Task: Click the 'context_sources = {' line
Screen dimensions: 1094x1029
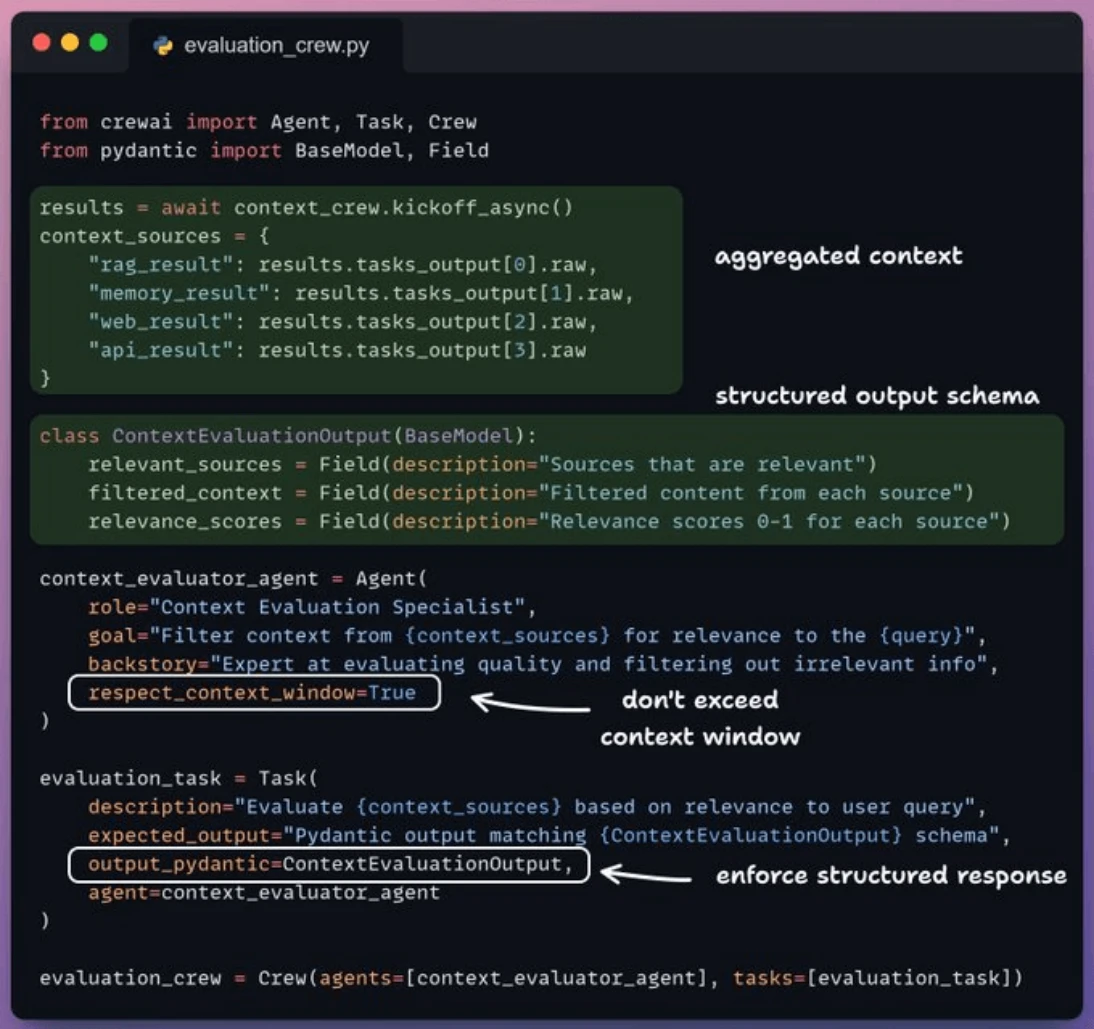Action: [x=154, y=236]
